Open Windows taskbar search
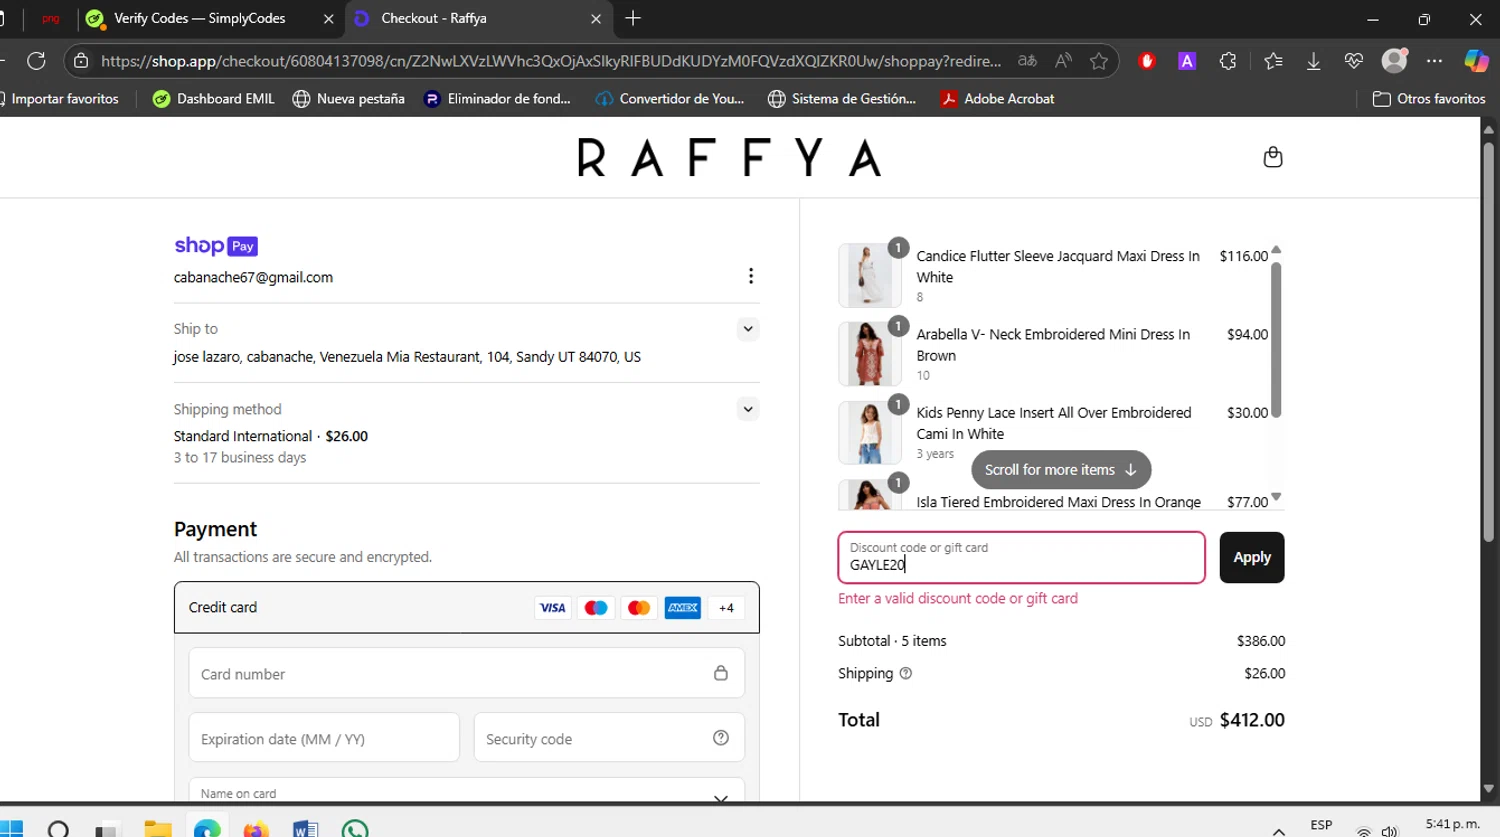Viewport: 1500px width, 837px height. [x=58, y=829]
